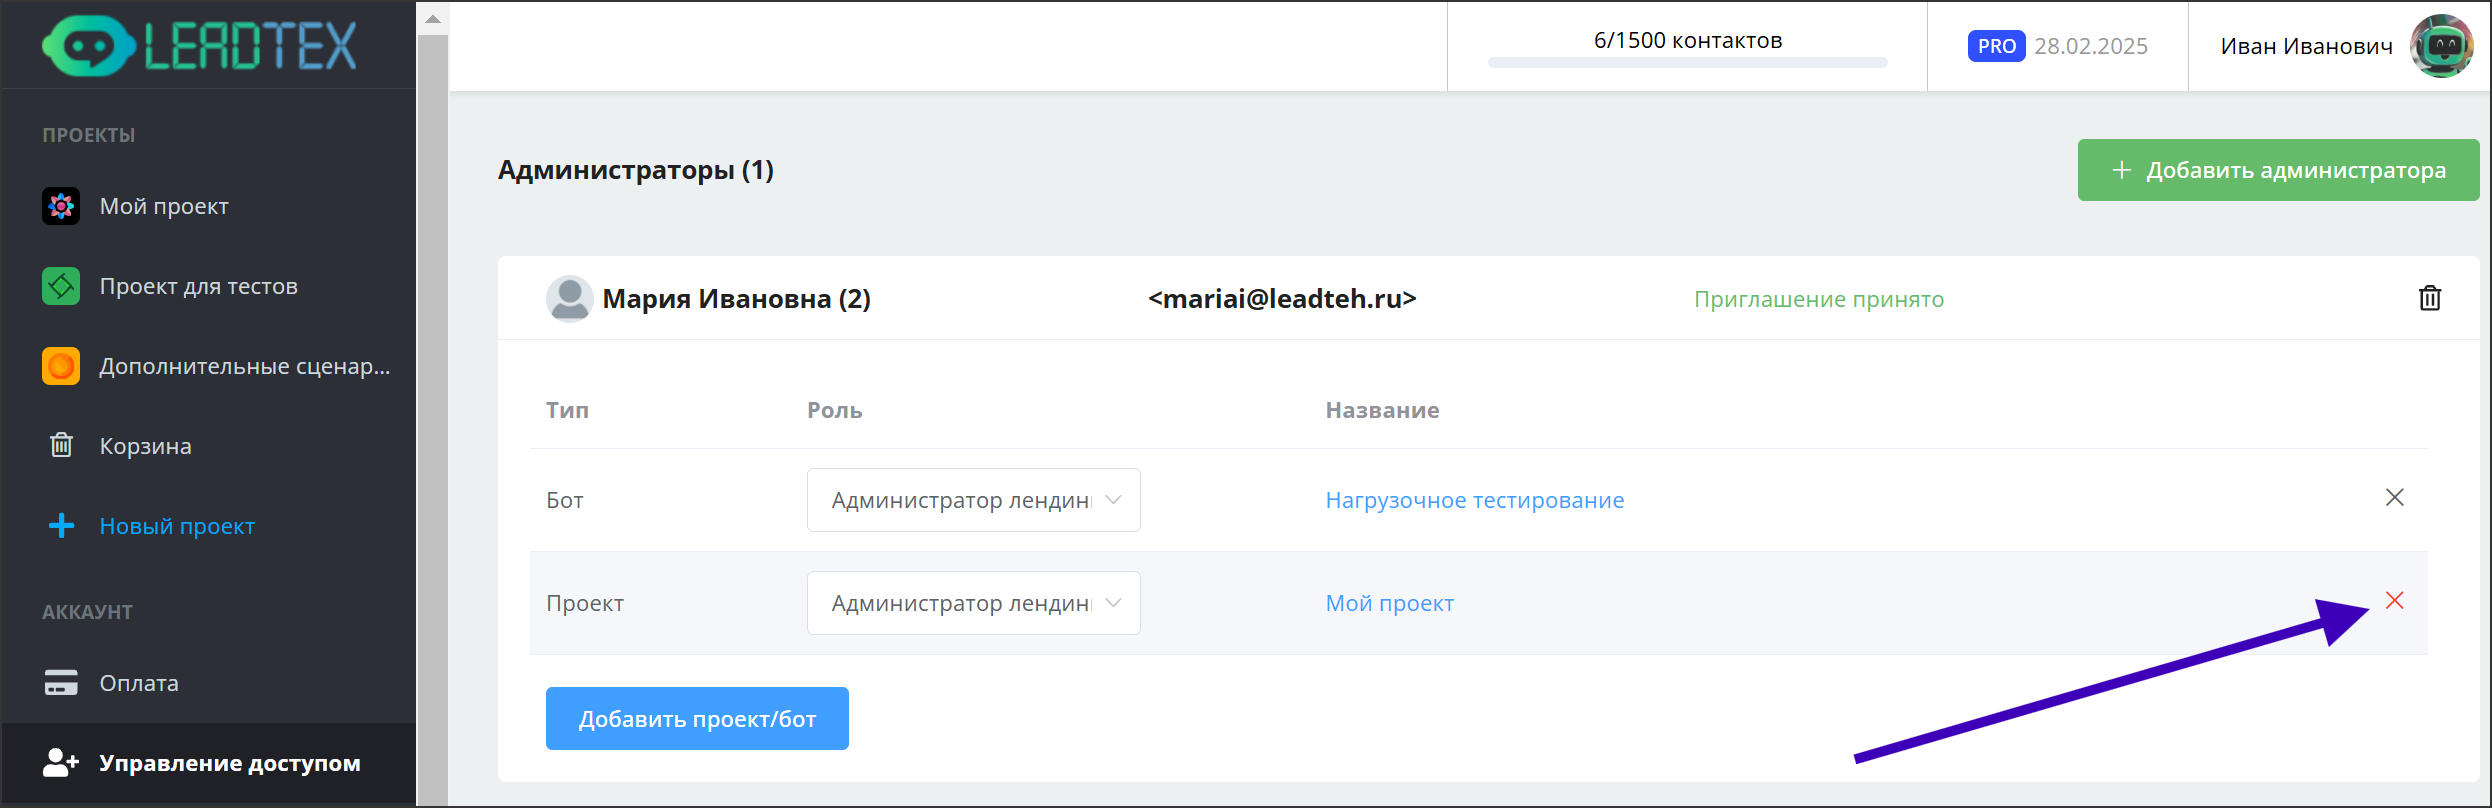Click the orange Дополнительные сценарии icon
The width and height of the screenshot is (2492, 808).
click(61, 366)
